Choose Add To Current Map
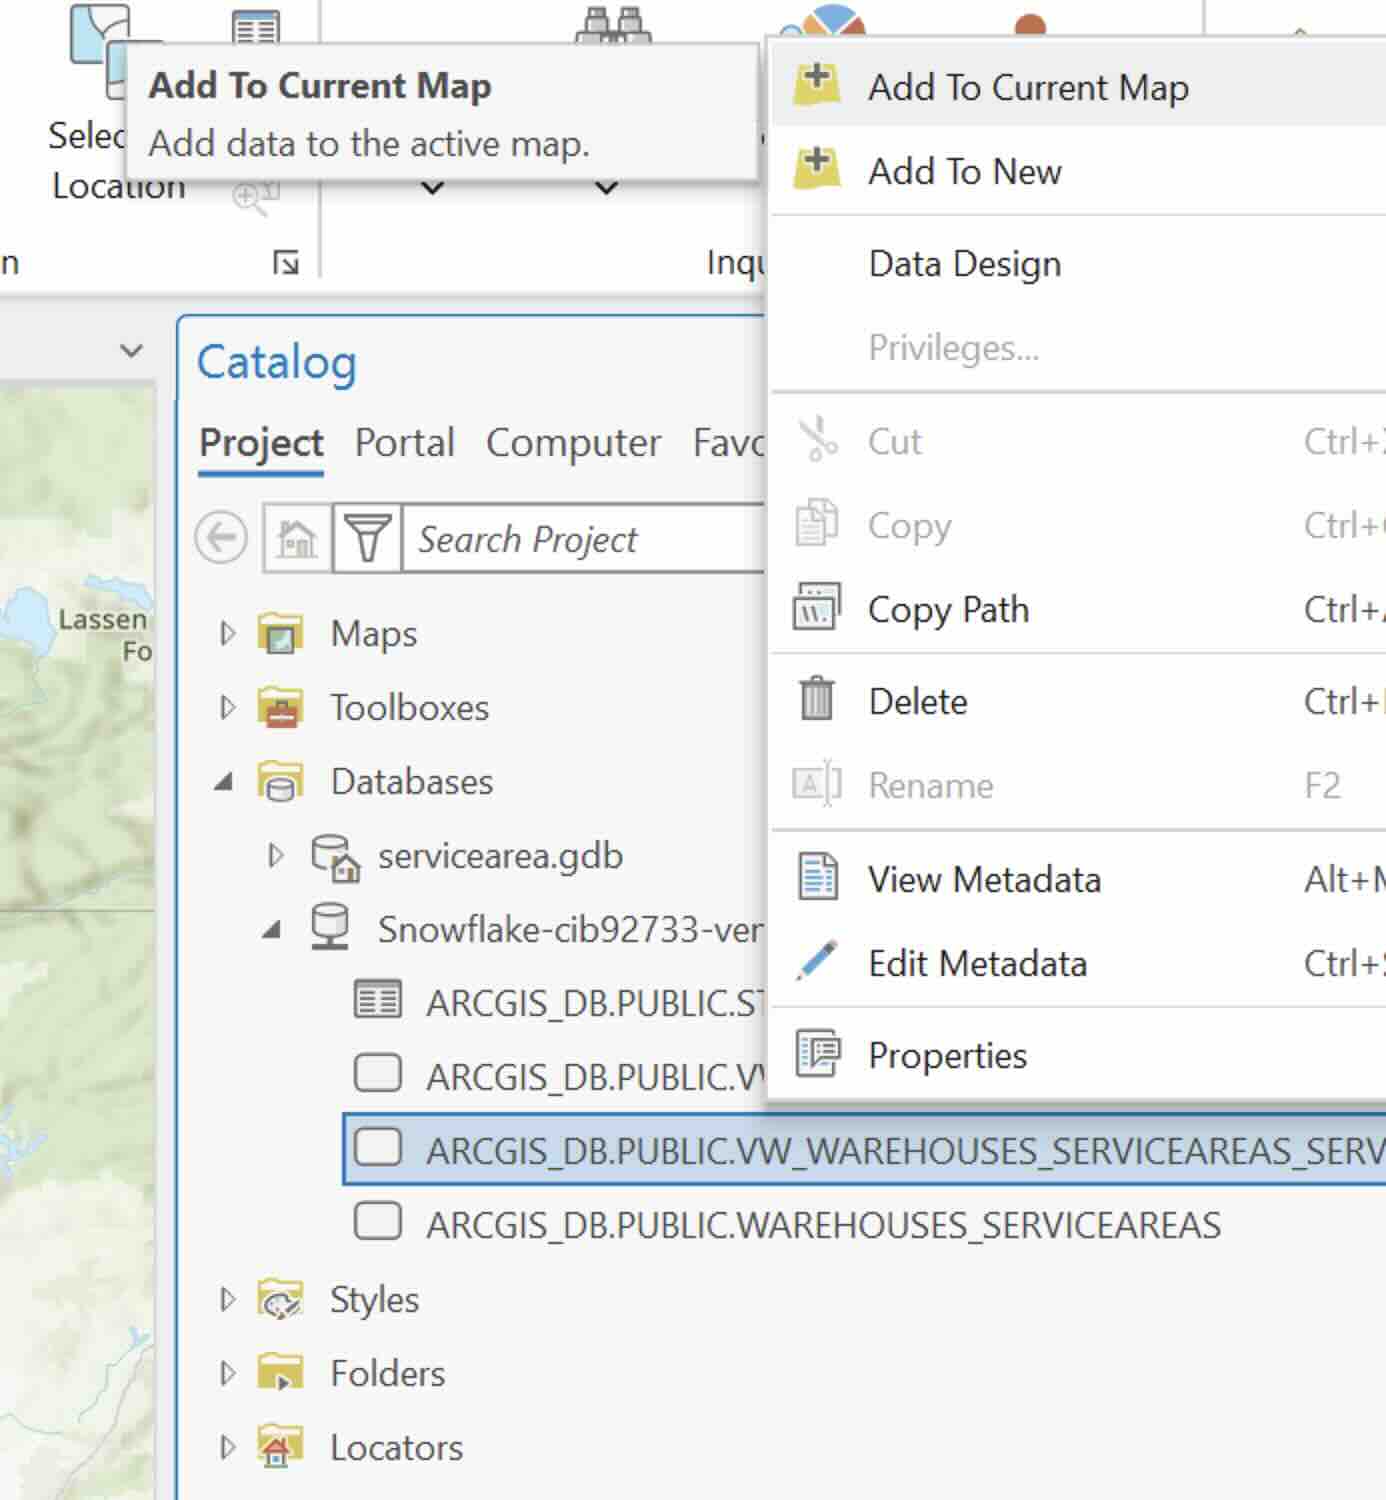Viewport: 1386px width, 1500px height. coord(1027,87)
